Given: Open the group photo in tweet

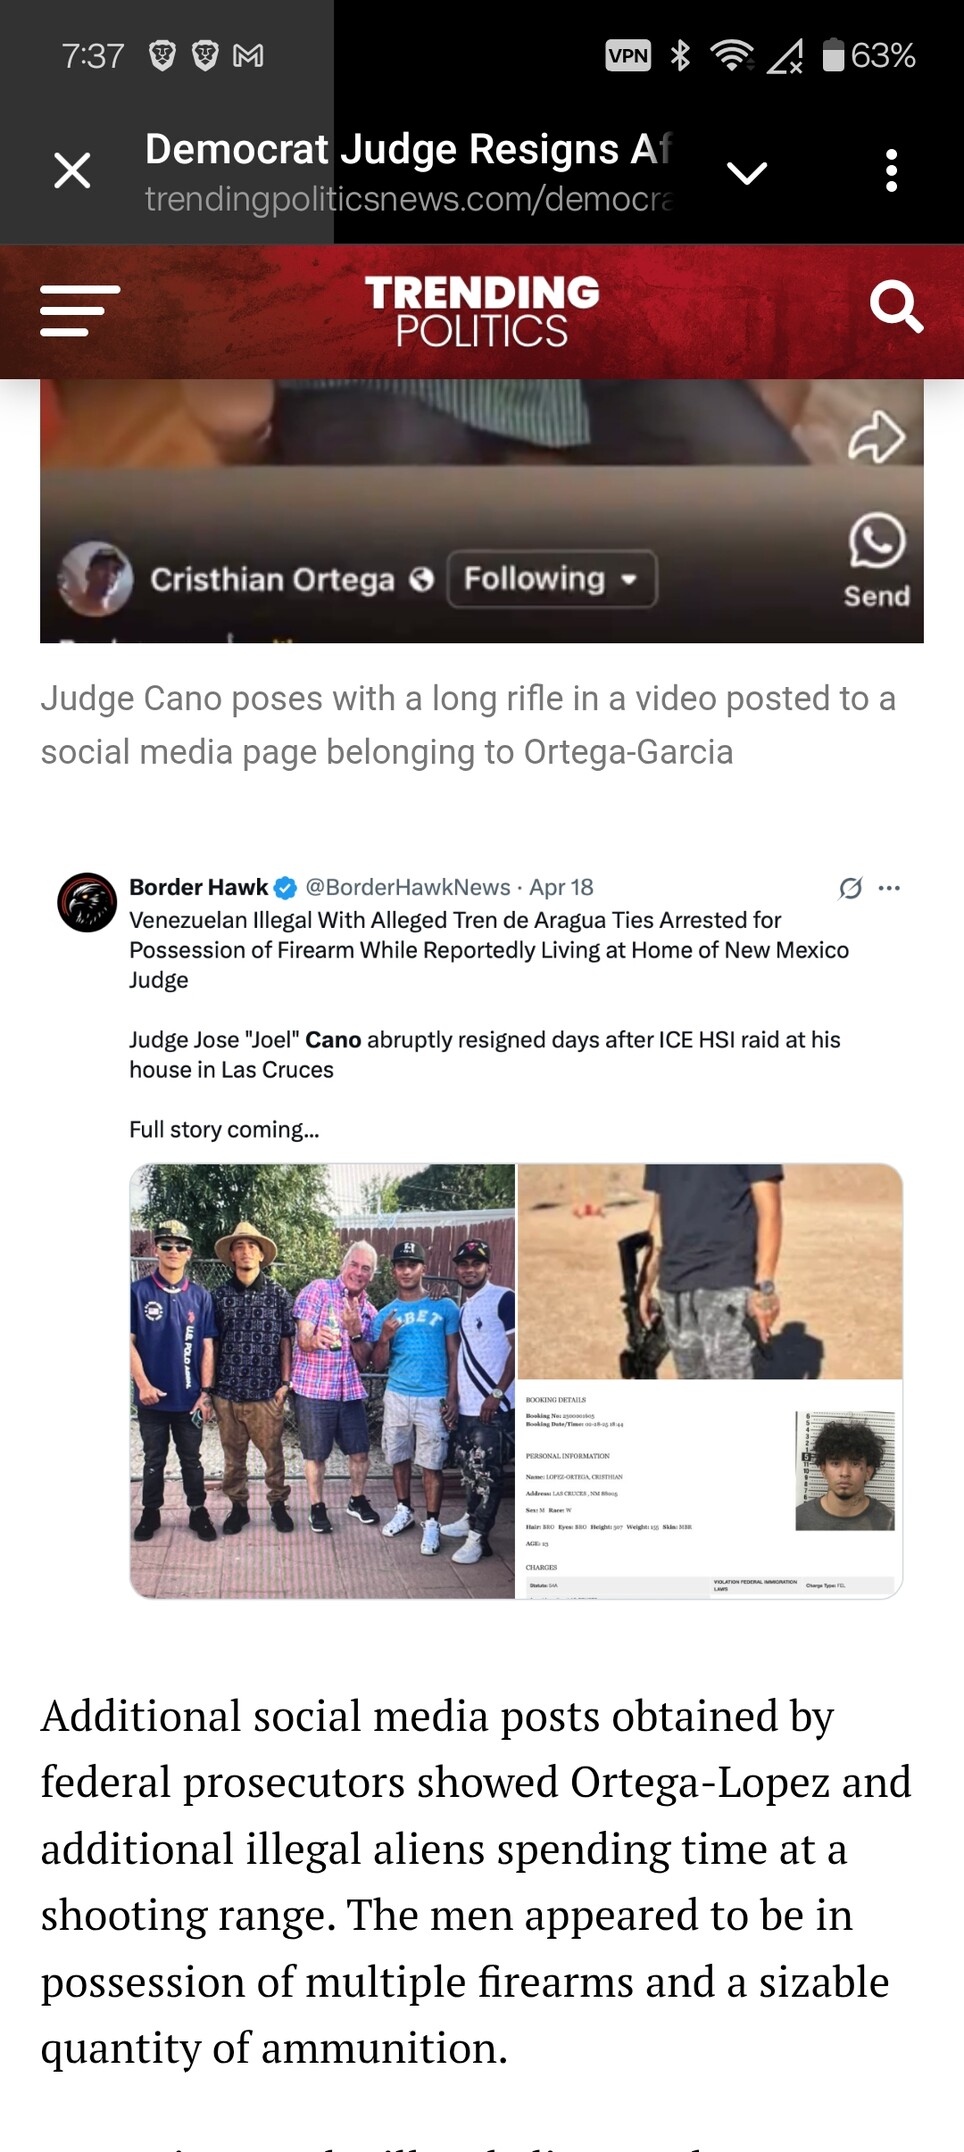Looking at the screenshot, I should [323, 1380].
